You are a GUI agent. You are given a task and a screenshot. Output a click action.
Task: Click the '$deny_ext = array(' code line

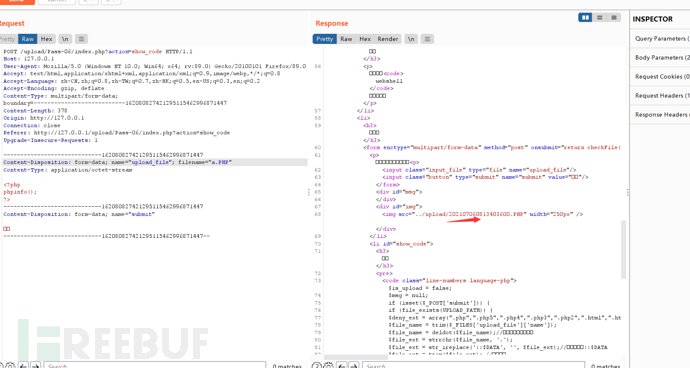505,317
